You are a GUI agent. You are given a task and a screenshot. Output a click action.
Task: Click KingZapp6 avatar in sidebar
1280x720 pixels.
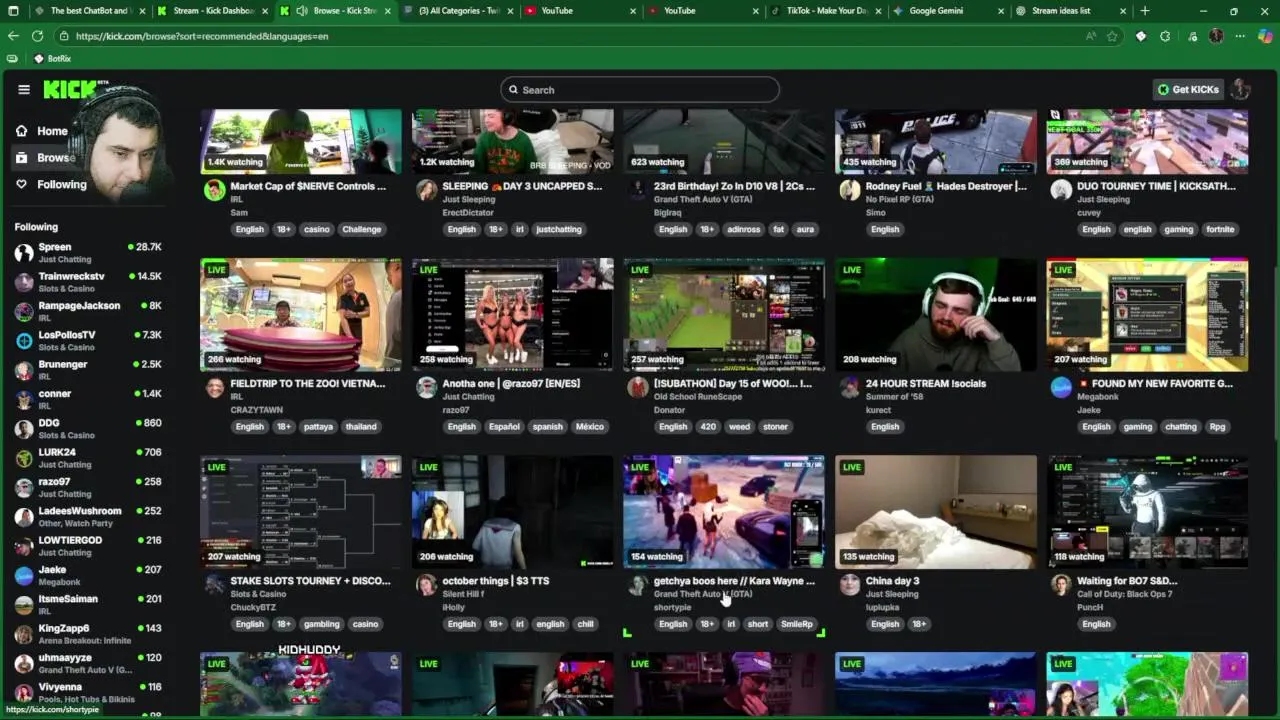pyautogui.click(x=24, y=634)
